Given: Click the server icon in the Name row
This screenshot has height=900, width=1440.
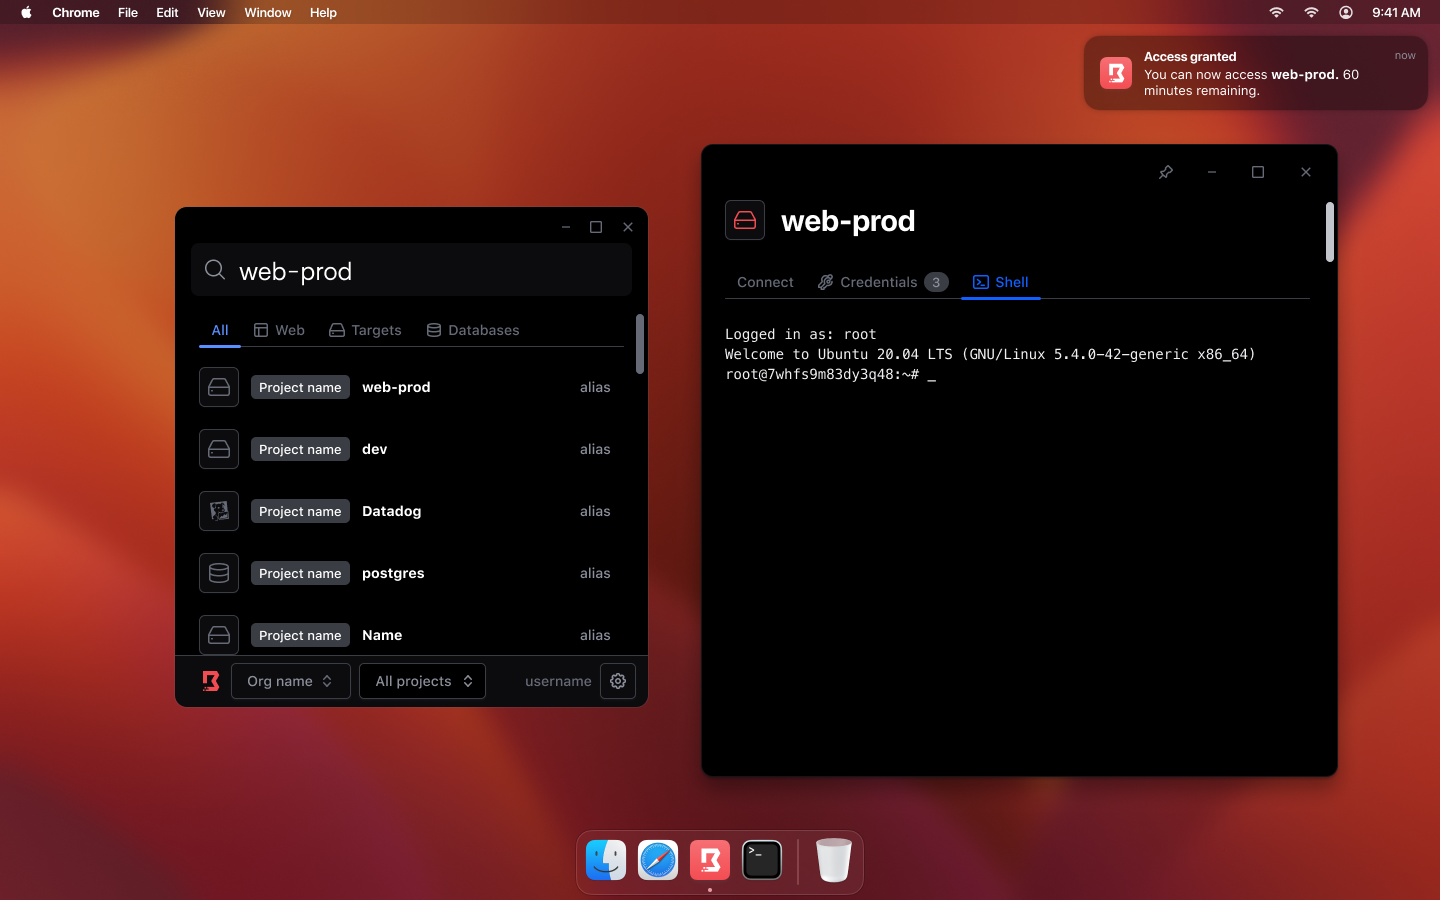Looking at the screenshot, I should click(x=219, y=635).
